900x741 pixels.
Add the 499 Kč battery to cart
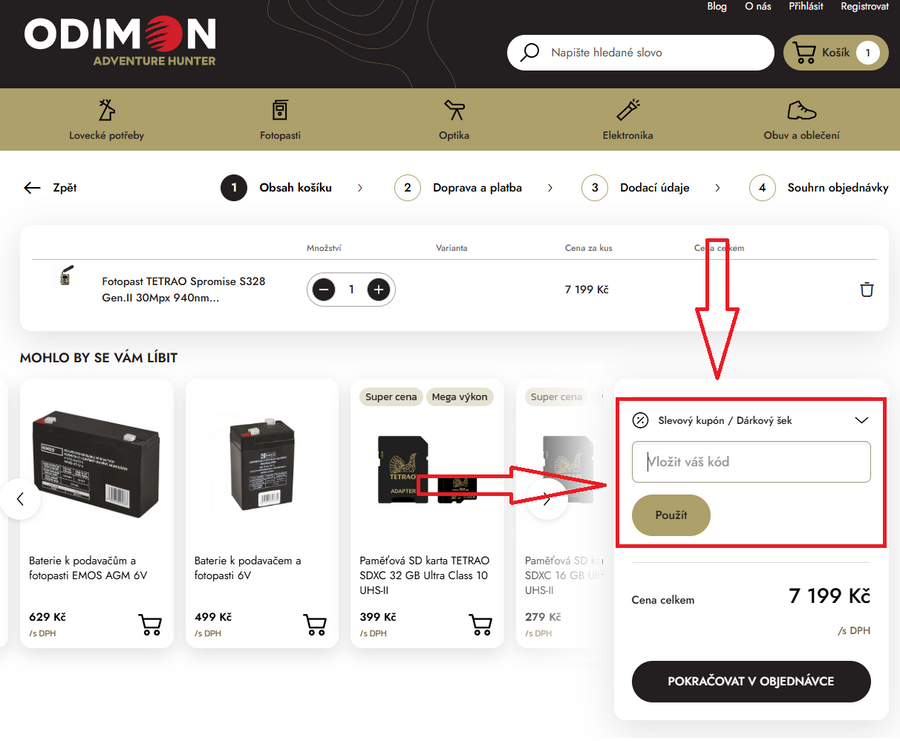(x=315, y=625)
